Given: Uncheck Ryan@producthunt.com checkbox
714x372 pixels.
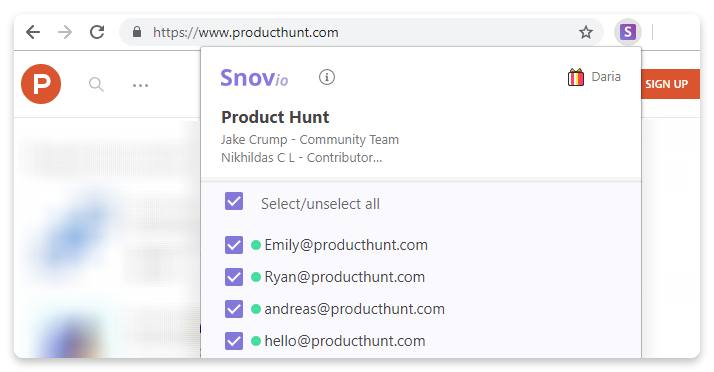Looking at the screenshot, I should click(234, 277).
